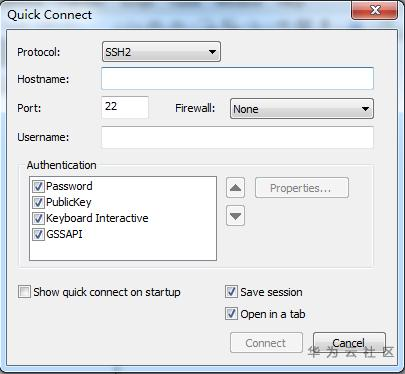This screenshot has width=405, height=374.
Task: Enable Show quick connect on startup
Action: point(24,292)
